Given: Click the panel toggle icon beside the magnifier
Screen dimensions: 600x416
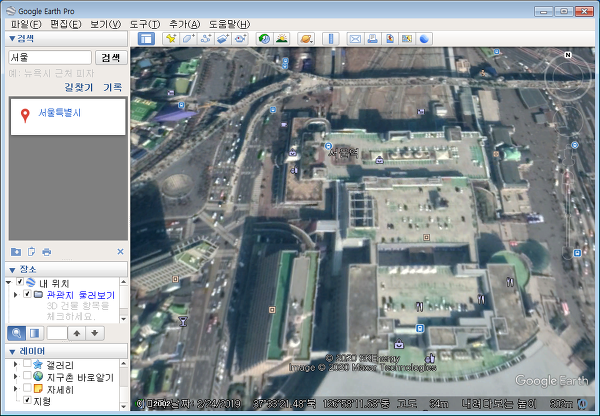Looking at the screenshot, I should pos(35,333).
